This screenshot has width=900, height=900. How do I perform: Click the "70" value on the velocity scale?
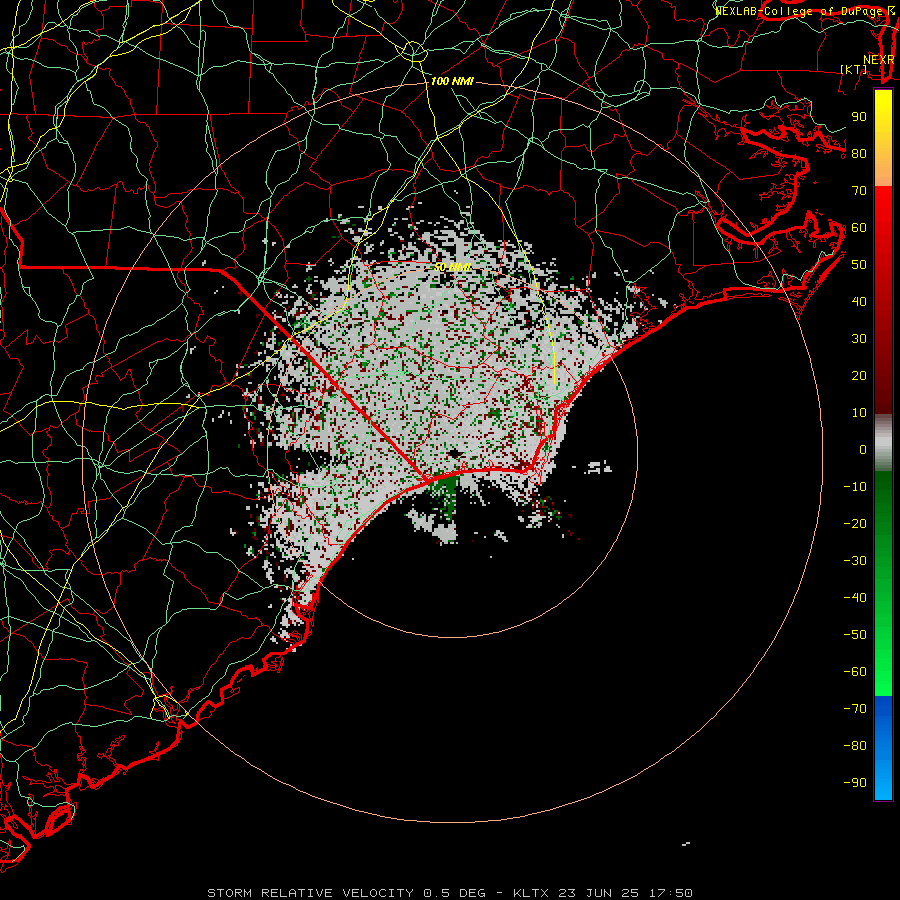coord(859,191)
